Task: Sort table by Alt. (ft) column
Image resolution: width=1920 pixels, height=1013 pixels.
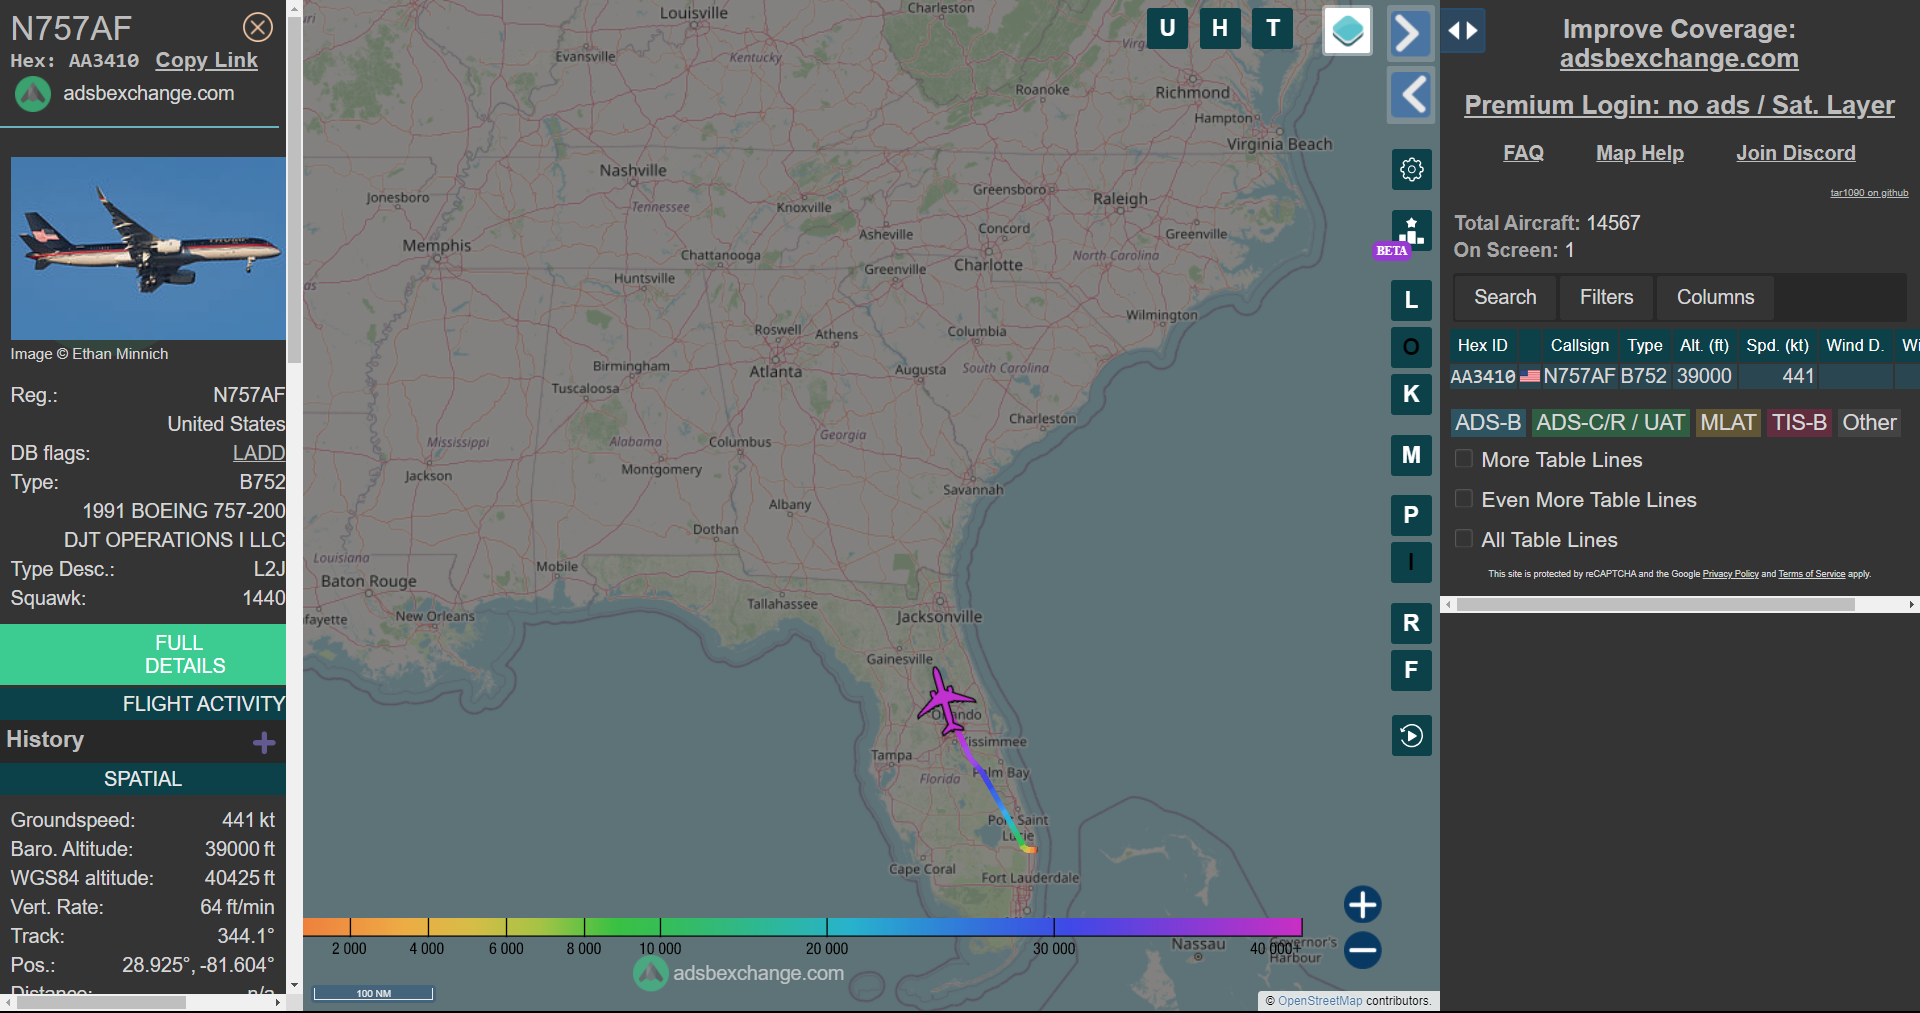Action: (1704, 345)
